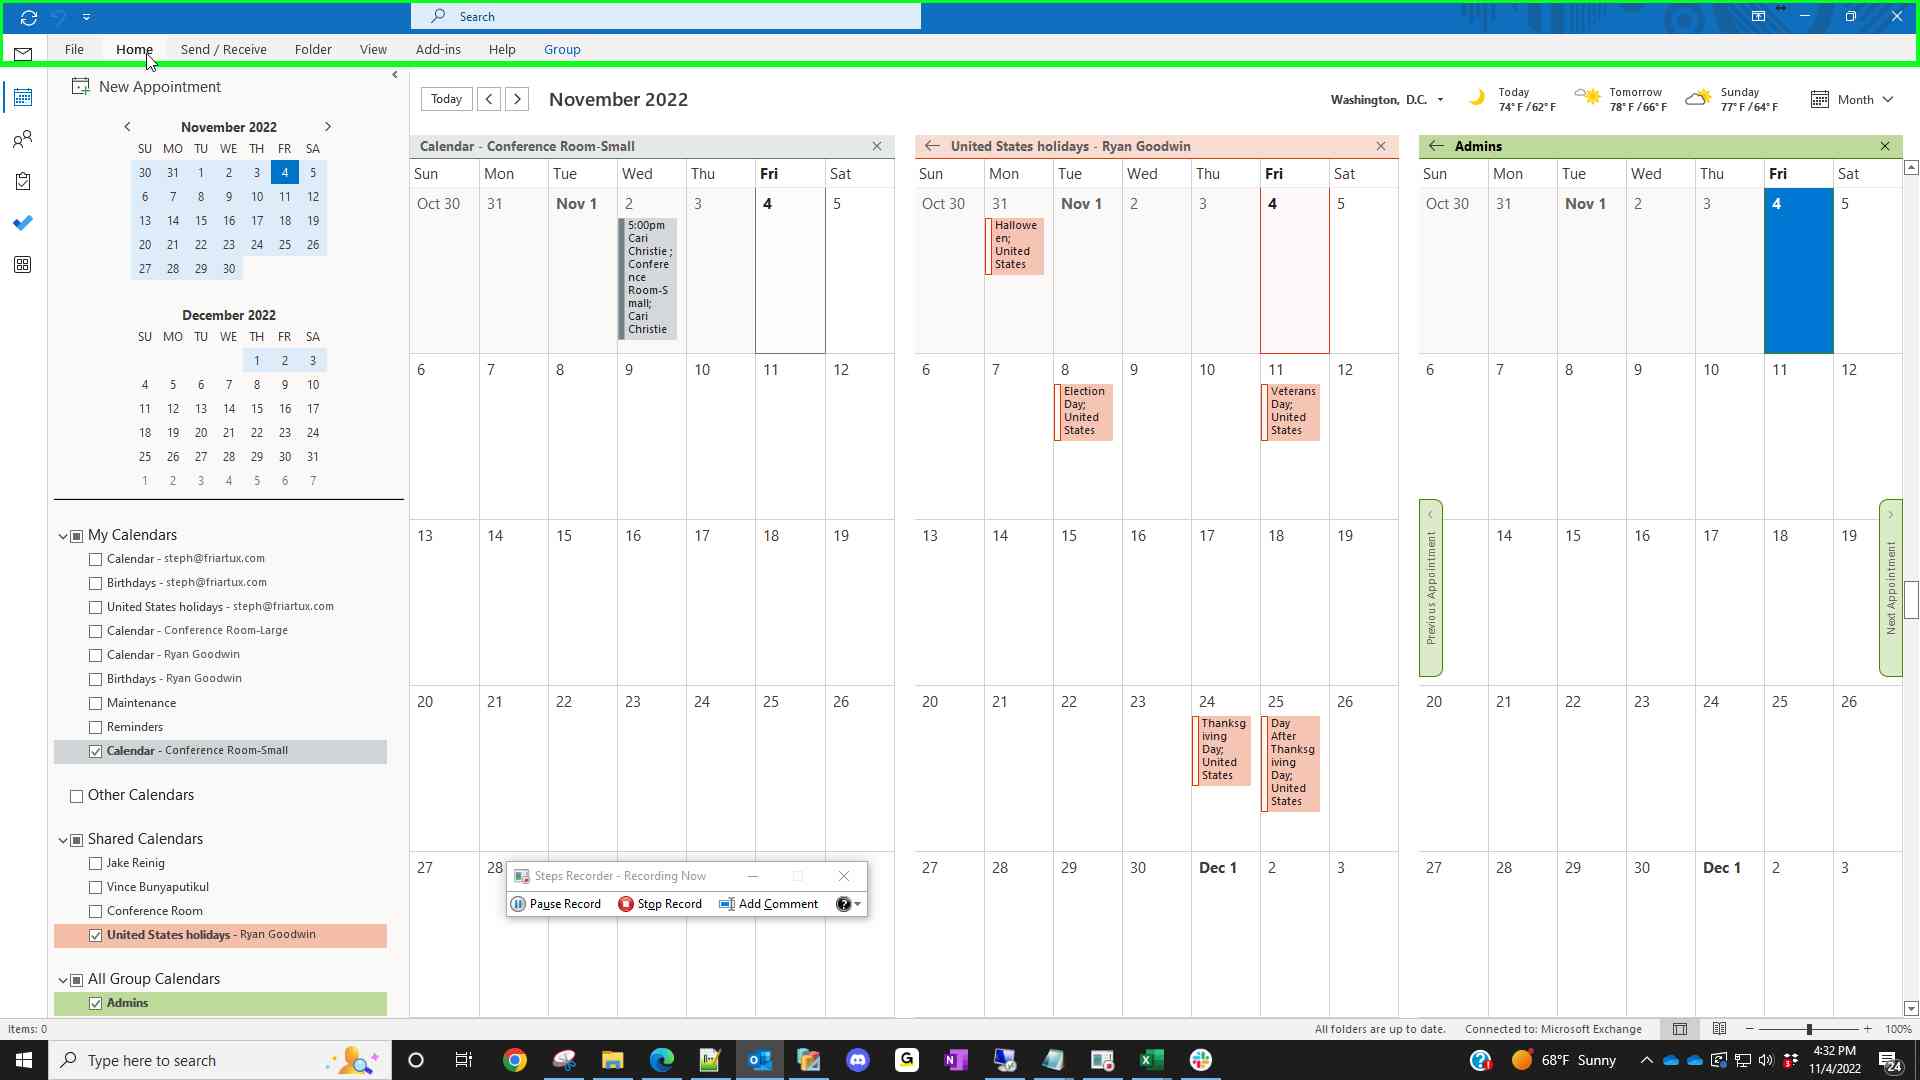Click Stop Record in Steps Recorder
Screen dimensions: 1920x1080
[x=660, y=904]
